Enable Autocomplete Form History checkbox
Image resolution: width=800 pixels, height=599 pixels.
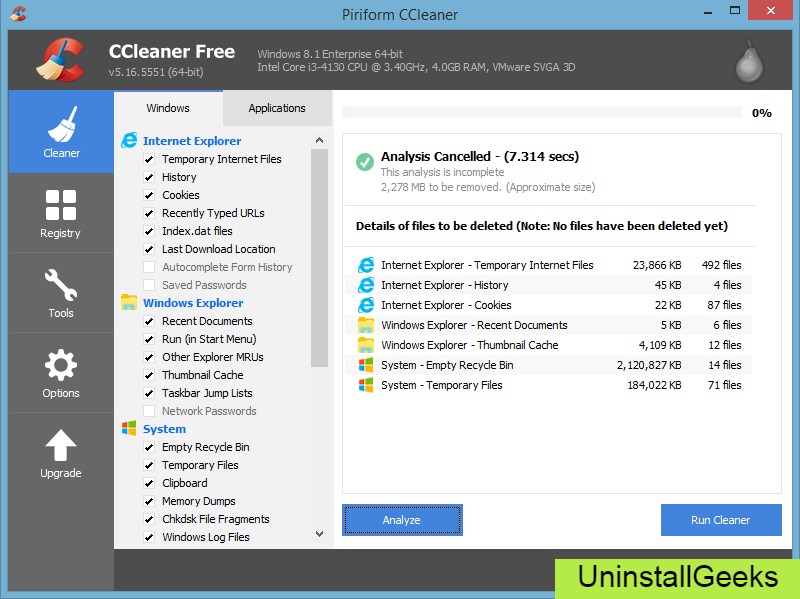(149, 267)
